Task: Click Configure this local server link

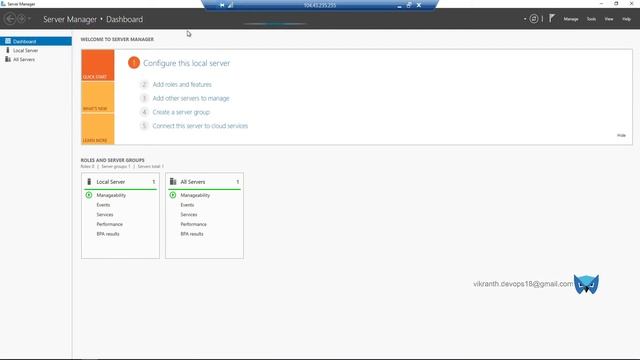Action: pos(187,63)
